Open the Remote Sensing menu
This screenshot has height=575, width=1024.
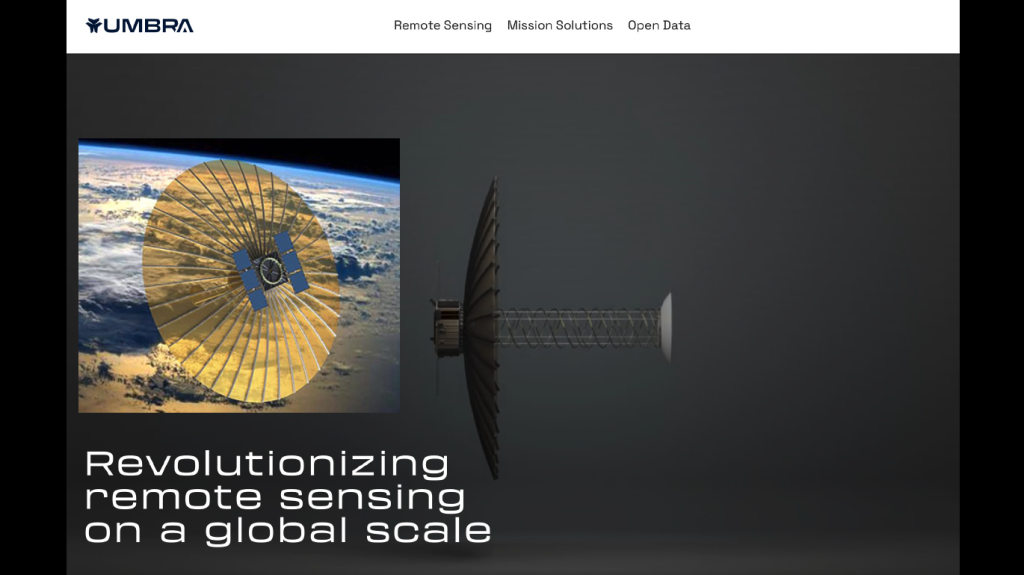tap(442, 25)
